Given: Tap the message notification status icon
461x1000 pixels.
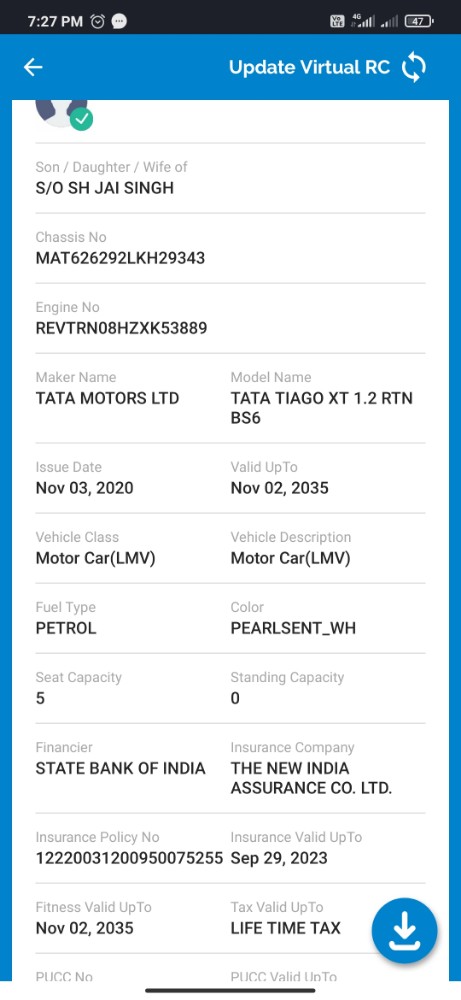Looking at the screenshot, I should (119, 21).
